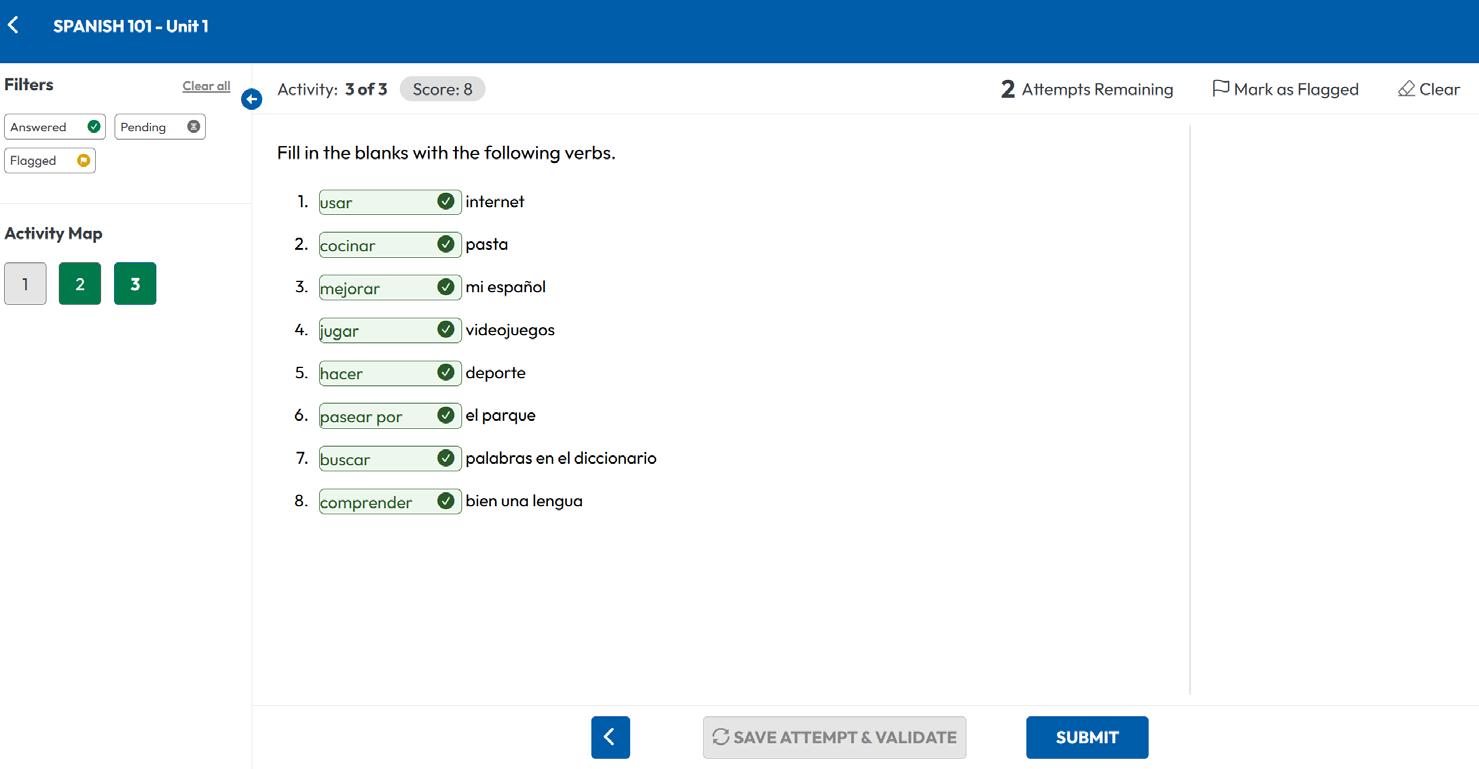Image resolution: width=1479 pixels, height=769 pixels.
Task: Collapse the sidebar with the blue arrow
Action: pyautogui.click(x=252, y=99)
